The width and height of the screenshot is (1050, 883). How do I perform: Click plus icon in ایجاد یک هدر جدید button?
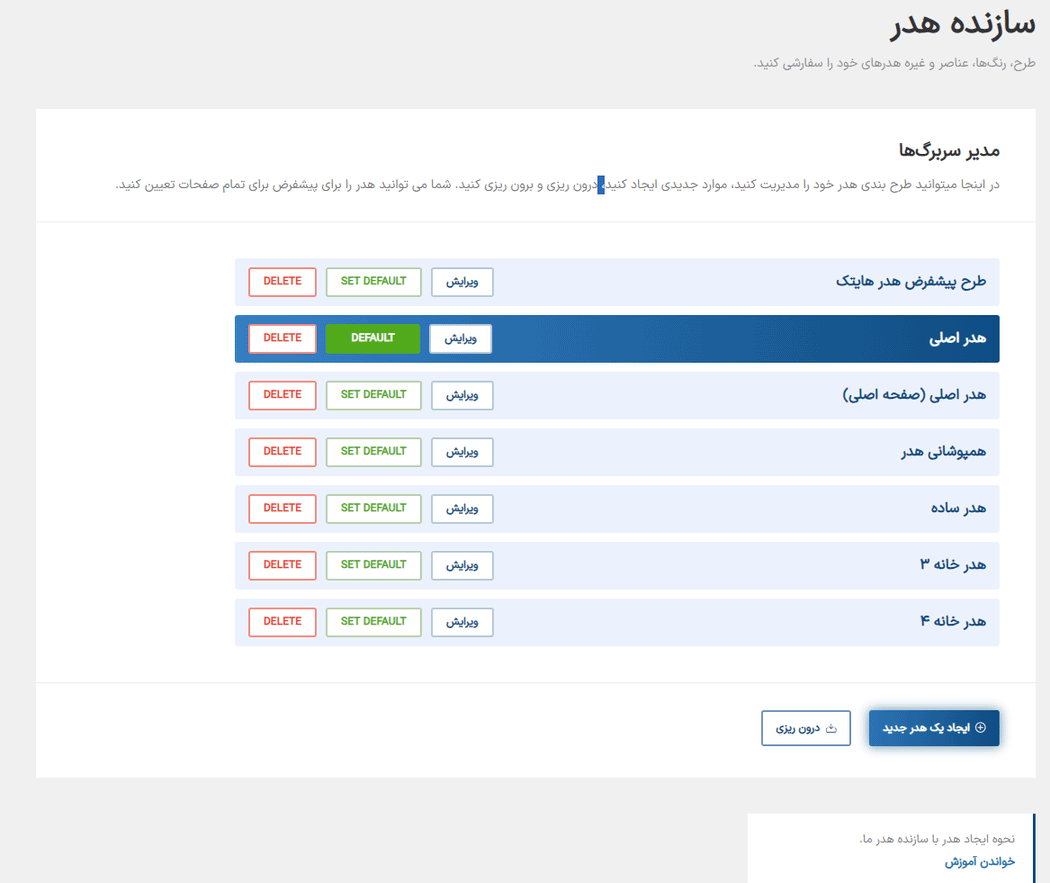click(980, 728)
